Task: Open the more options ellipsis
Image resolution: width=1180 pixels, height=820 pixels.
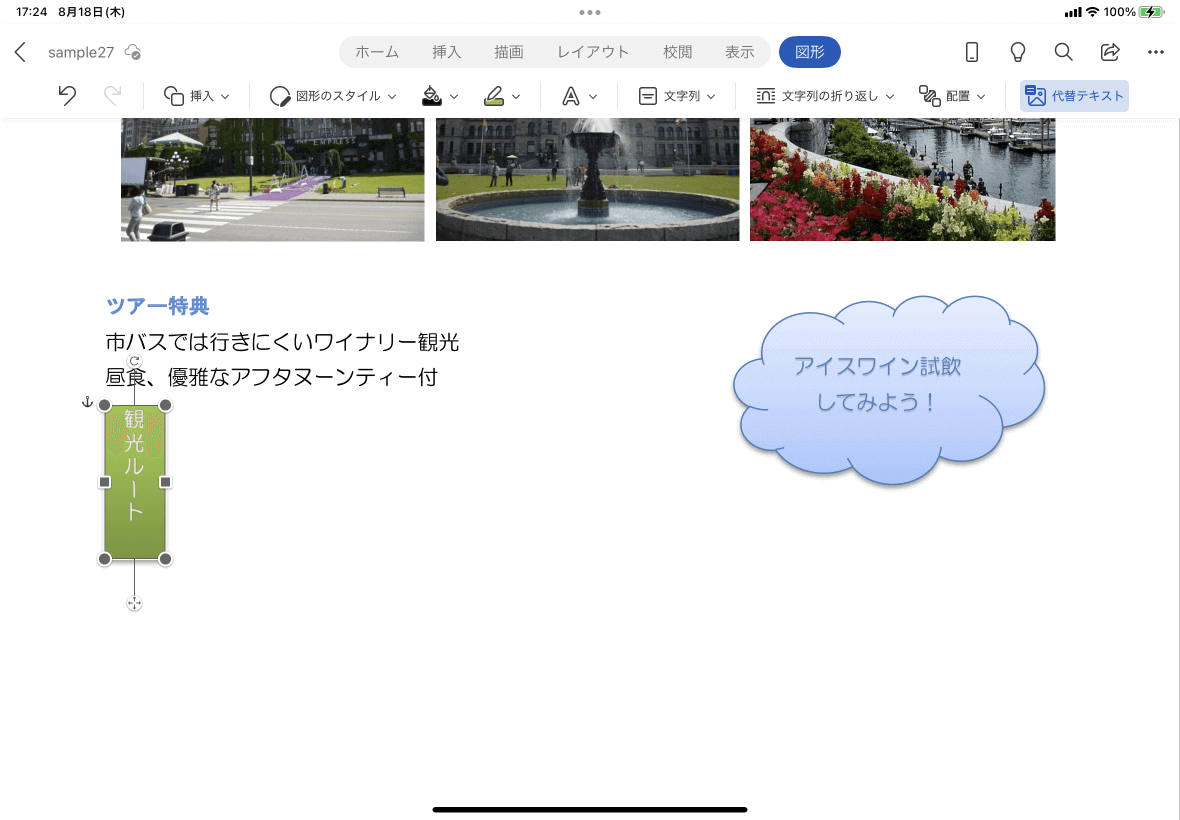Action: click(1156, 52)
